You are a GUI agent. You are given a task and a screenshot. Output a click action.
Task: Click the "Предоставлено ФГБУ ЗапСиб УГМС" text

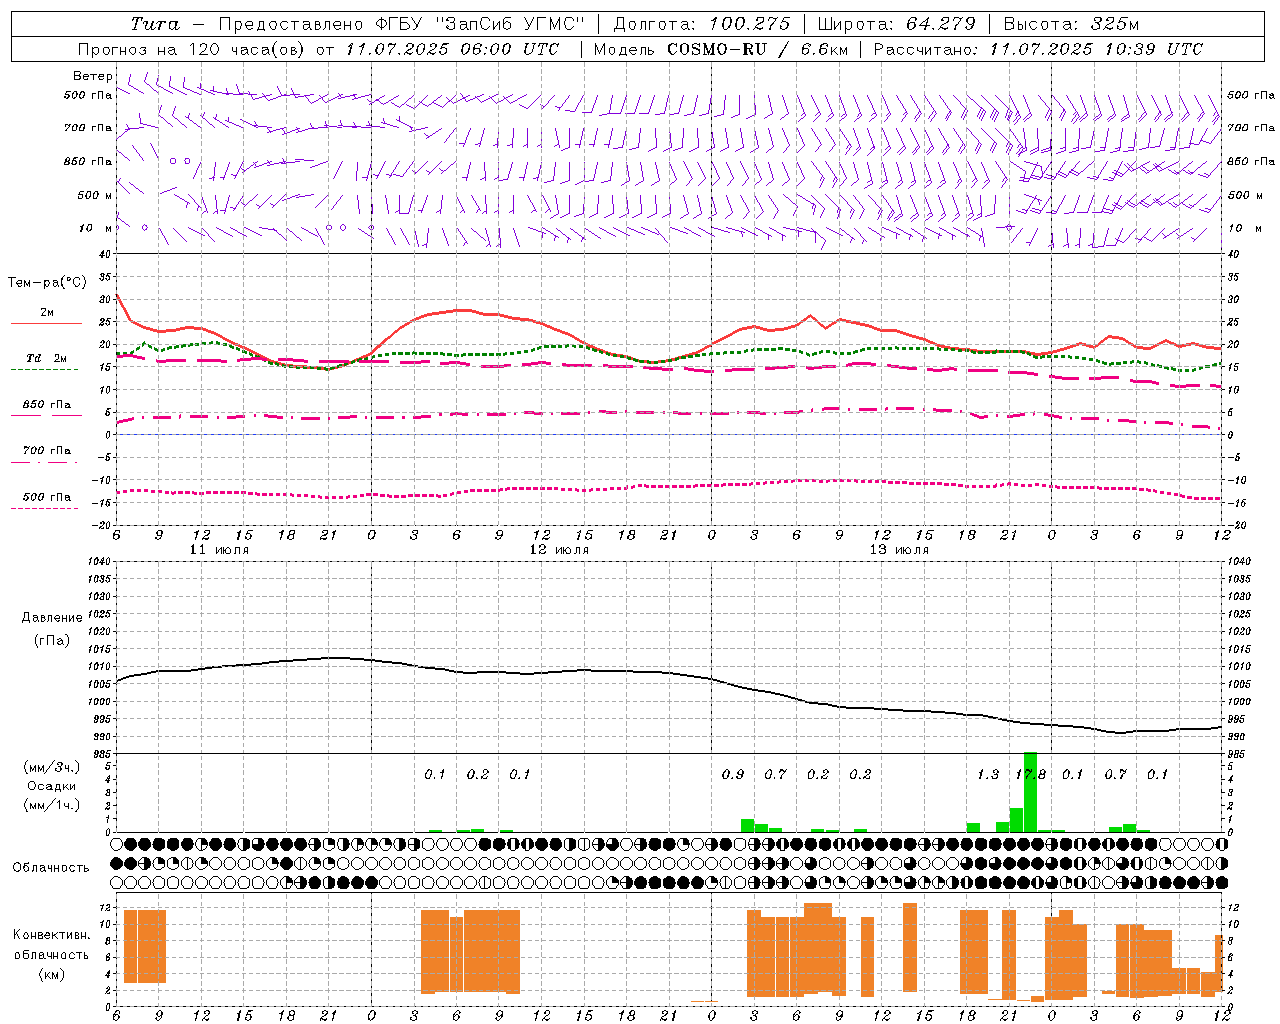pos(401,24)
